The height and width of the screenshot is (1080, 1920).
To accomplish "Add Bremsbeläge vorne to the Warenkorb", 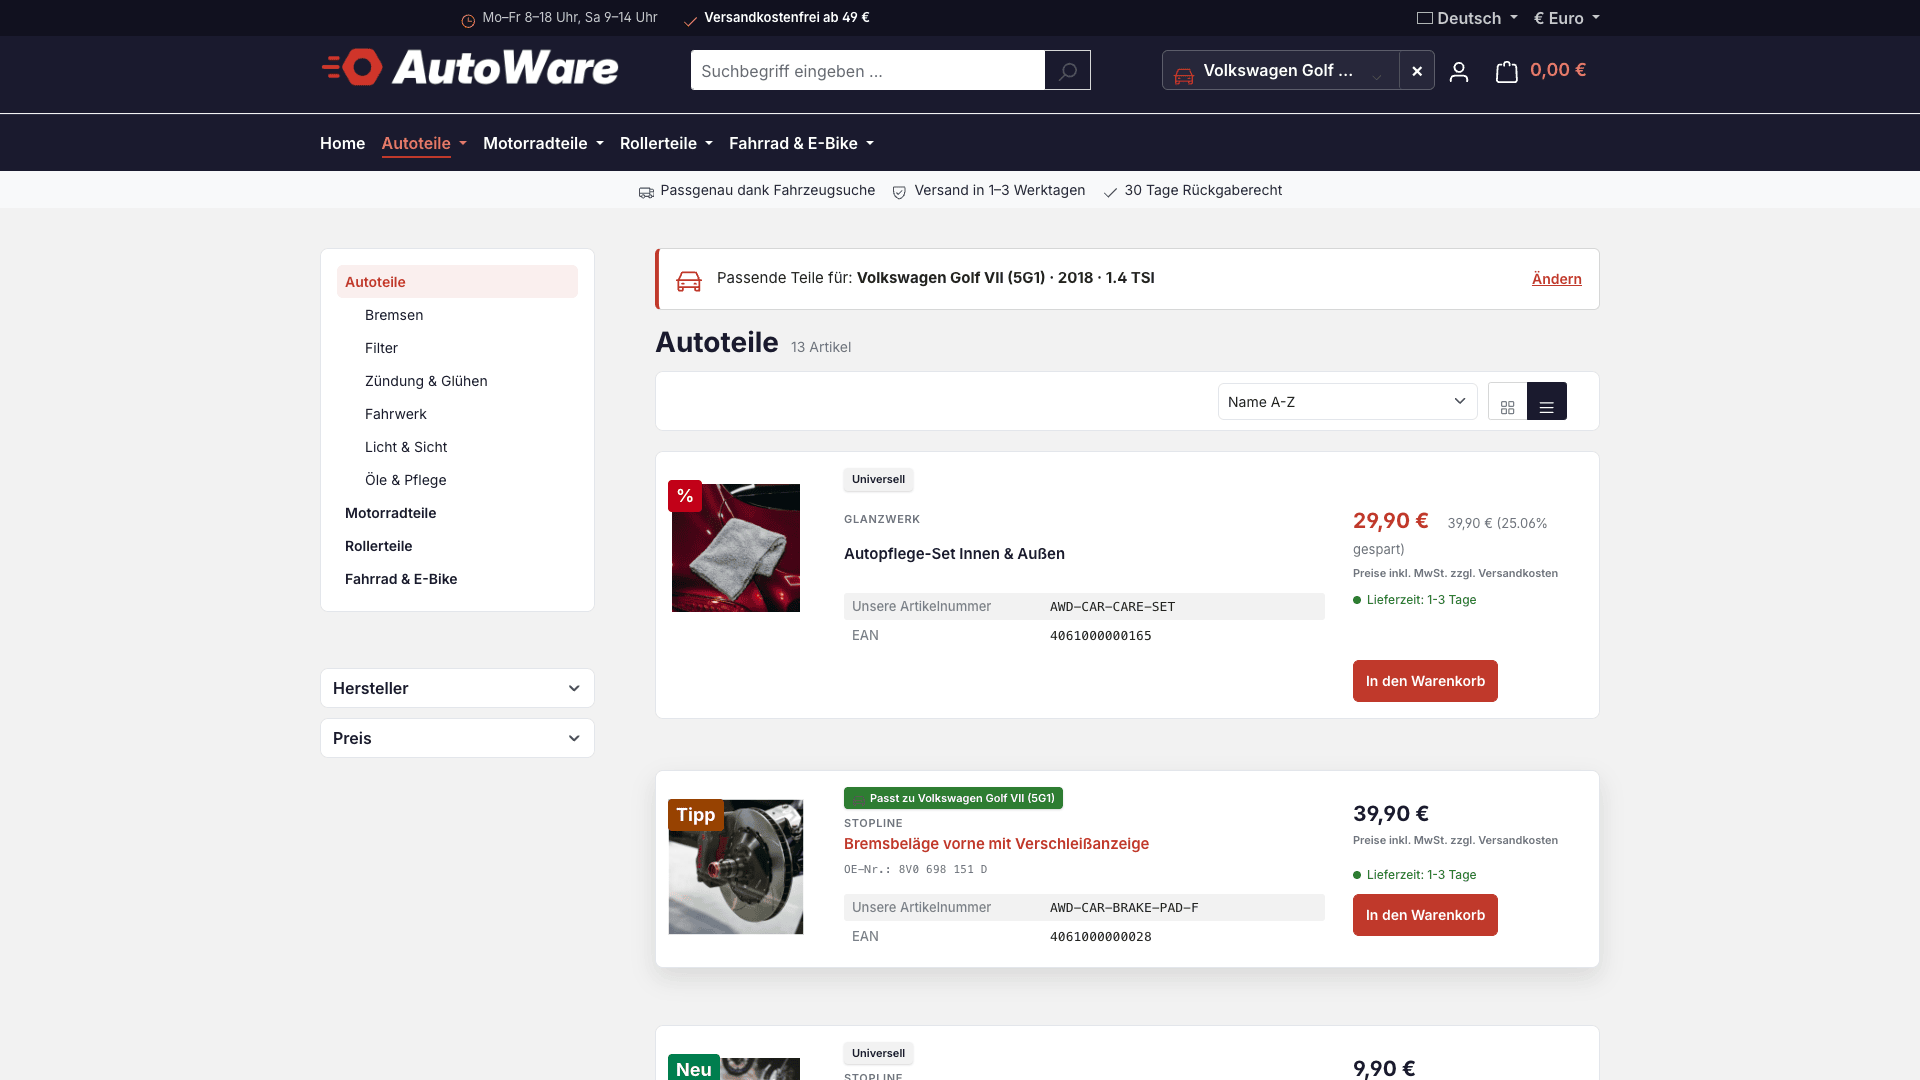I will (1425, 915).
